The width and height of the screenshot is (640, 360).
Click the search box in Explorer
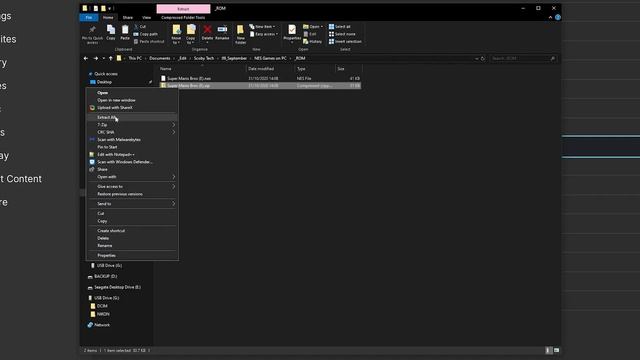click(523, 58)
